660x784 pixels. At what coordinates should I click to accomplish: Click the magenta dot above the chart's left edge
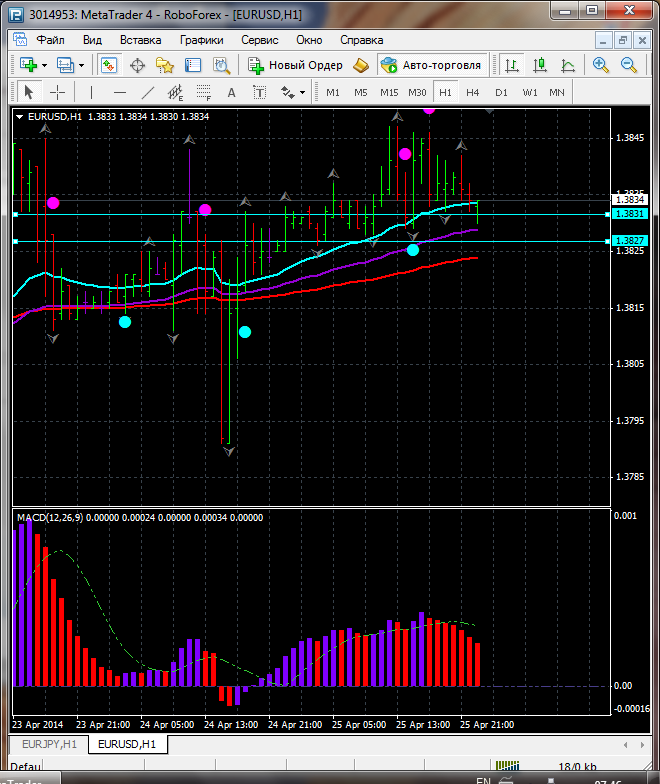(x=53, y=203)
